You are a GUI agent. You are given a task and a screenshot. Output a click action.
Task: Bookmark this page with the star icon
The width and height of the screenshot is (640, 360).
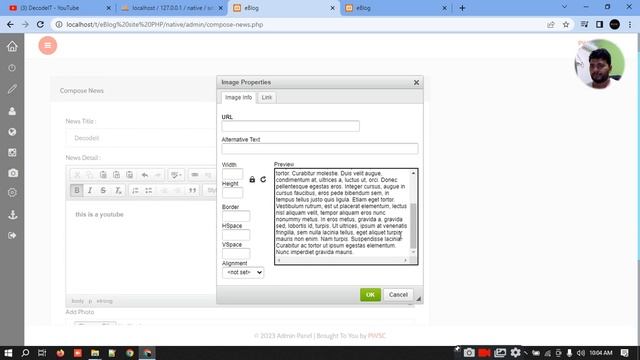566,24
